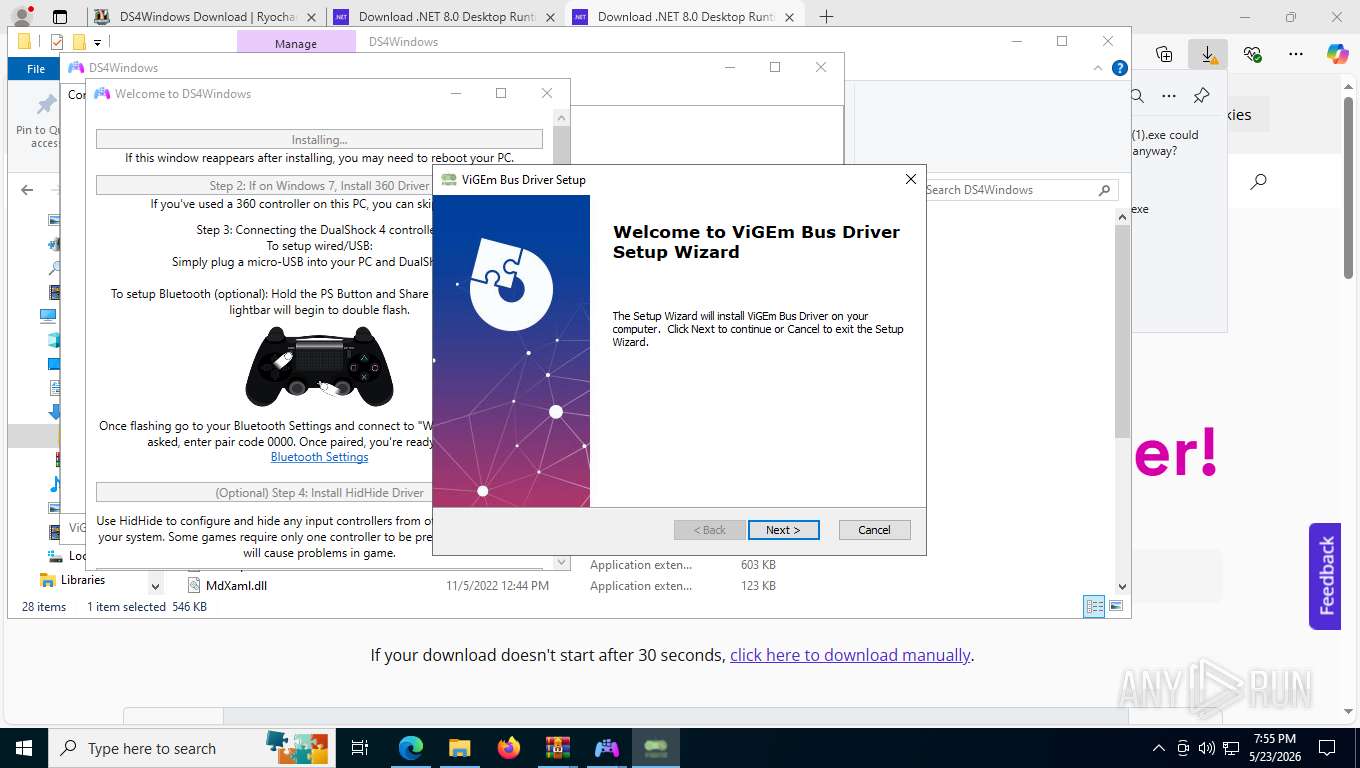Click the magnifier search icon on webpage
Image resolution: width=1360 pixels, height=768 pixels.
coord(1259,181)
